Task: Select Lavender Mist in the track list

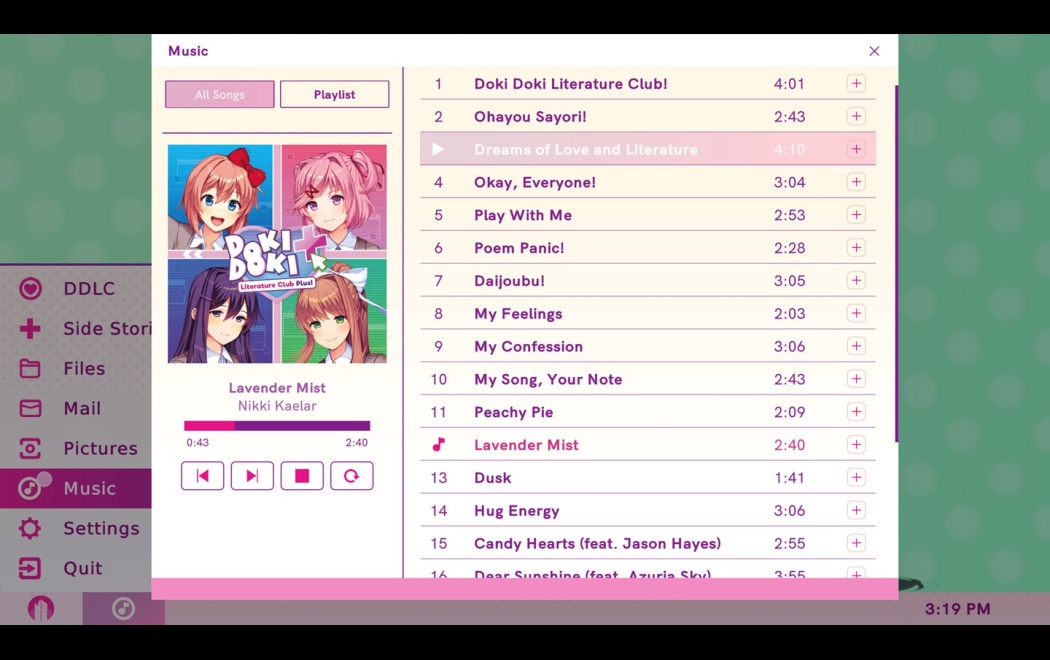Action: (648, 444)
